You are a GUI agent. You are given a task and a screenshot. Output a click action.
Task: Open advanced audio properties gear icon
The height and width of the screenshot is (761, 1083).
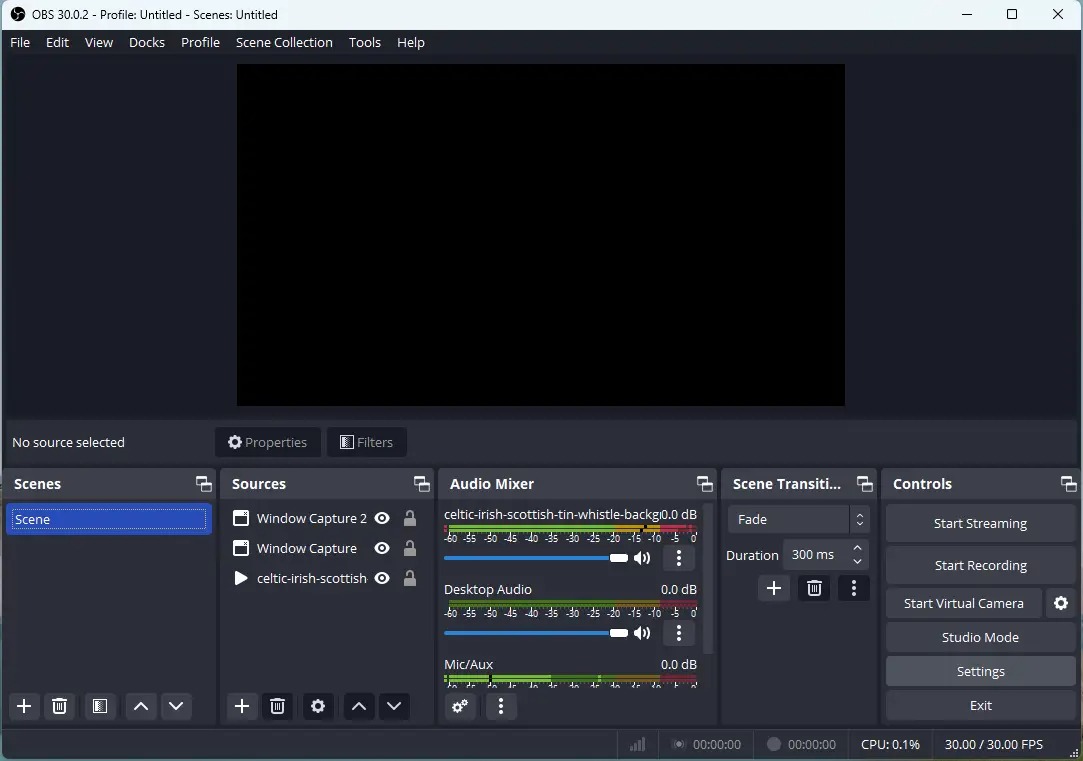tap(460, 706)
